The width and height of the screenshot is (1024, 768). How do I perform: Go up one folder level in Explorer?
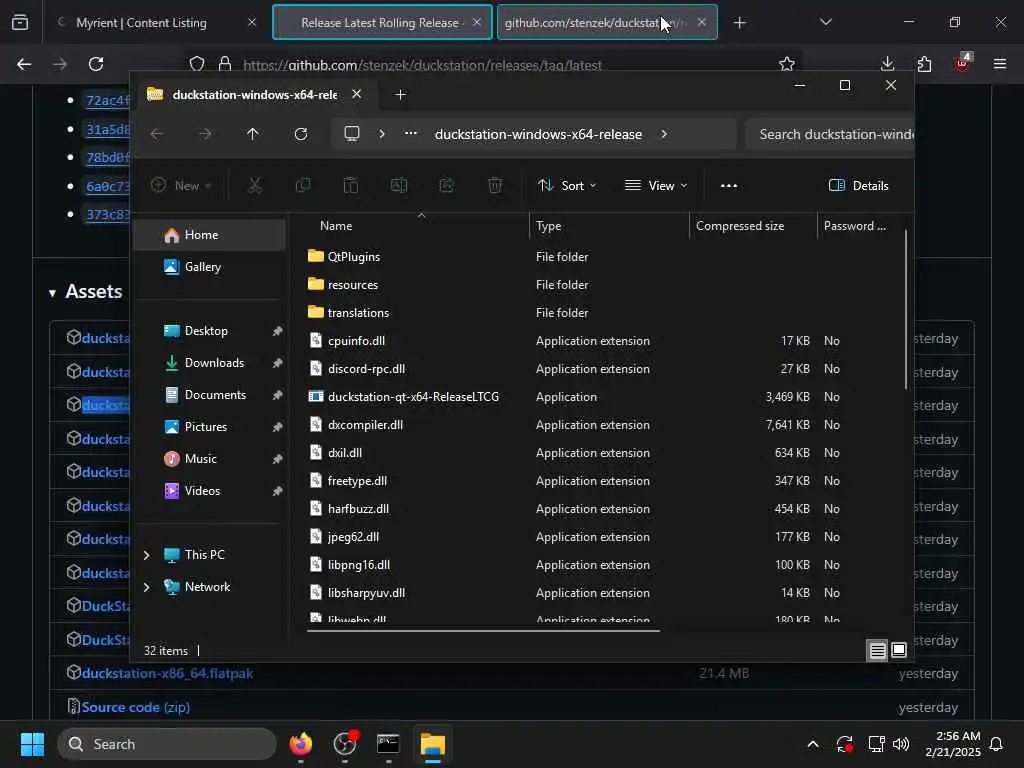pos(253,134)
